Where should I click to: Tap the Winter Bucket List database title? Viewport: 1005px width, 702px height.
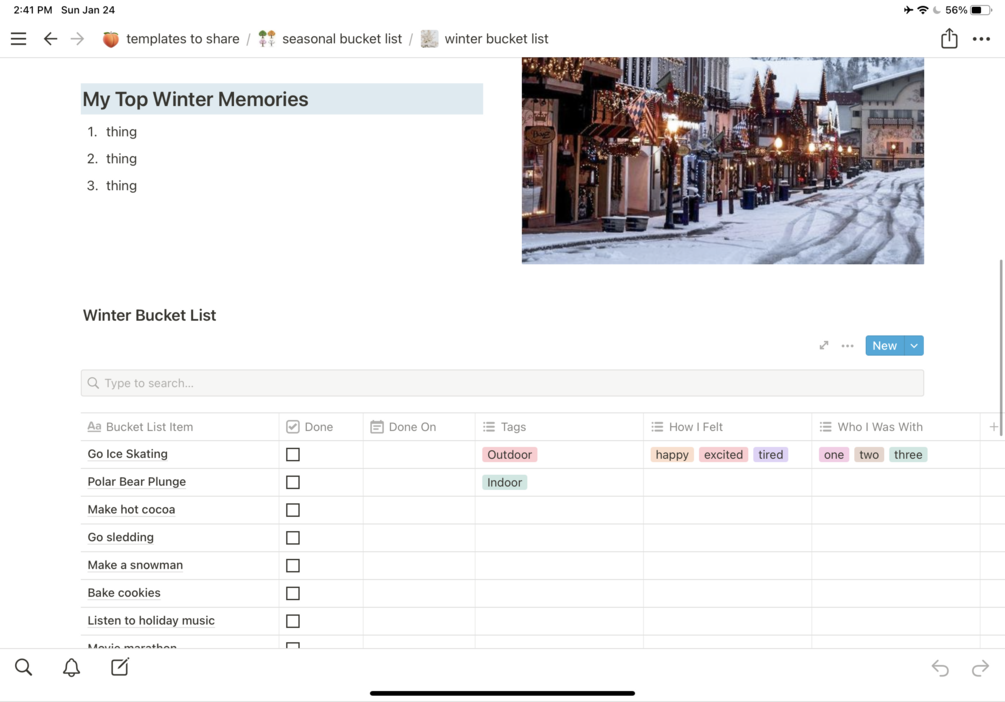pos(149,315)
